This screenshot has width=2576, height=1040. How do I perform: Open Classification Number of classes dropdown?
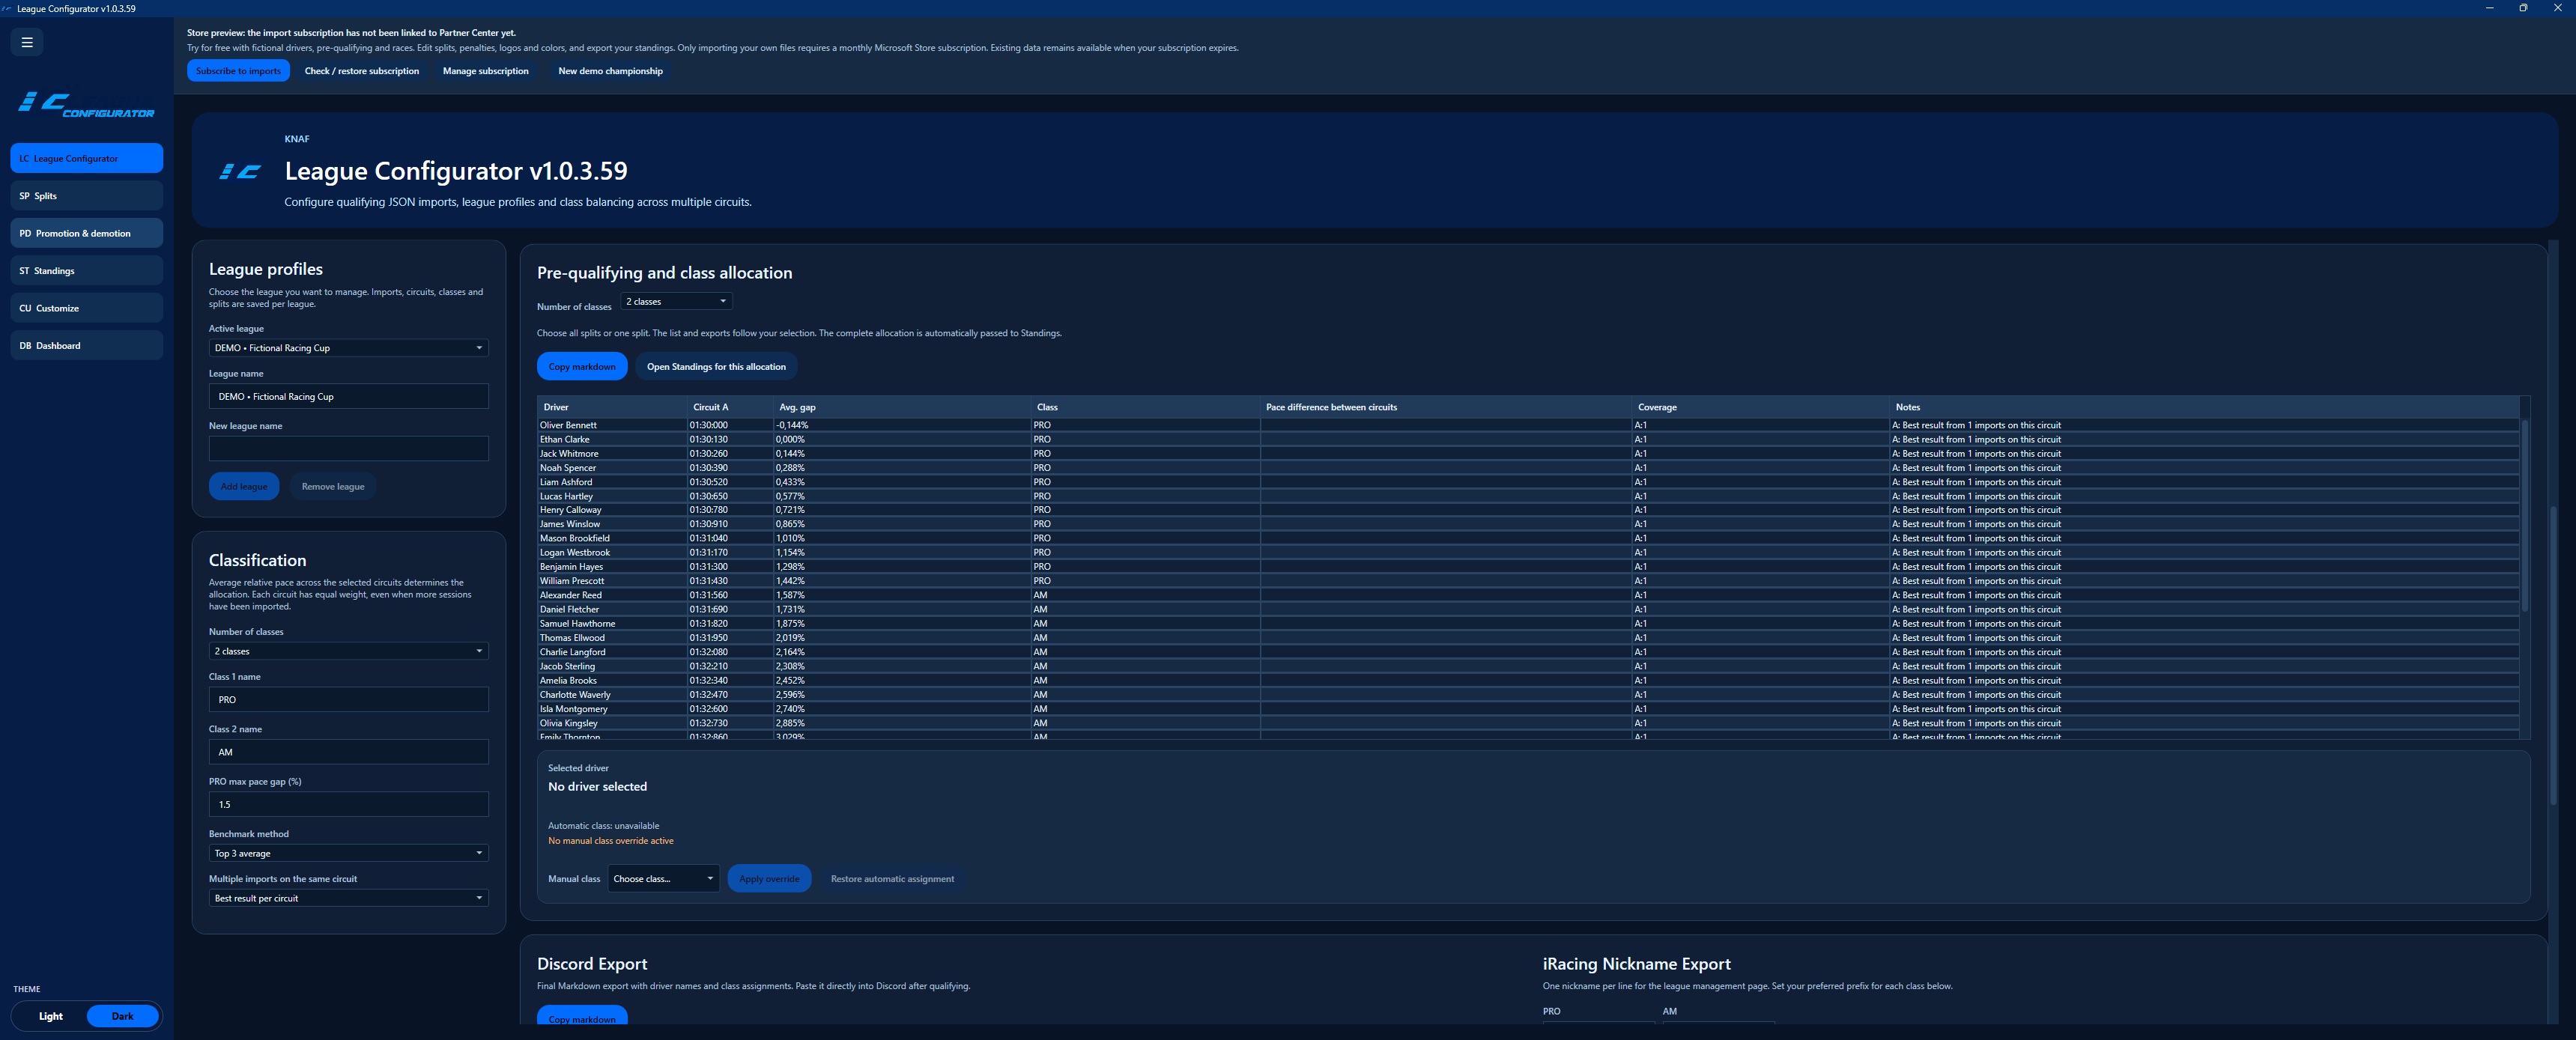coord(348,651)
